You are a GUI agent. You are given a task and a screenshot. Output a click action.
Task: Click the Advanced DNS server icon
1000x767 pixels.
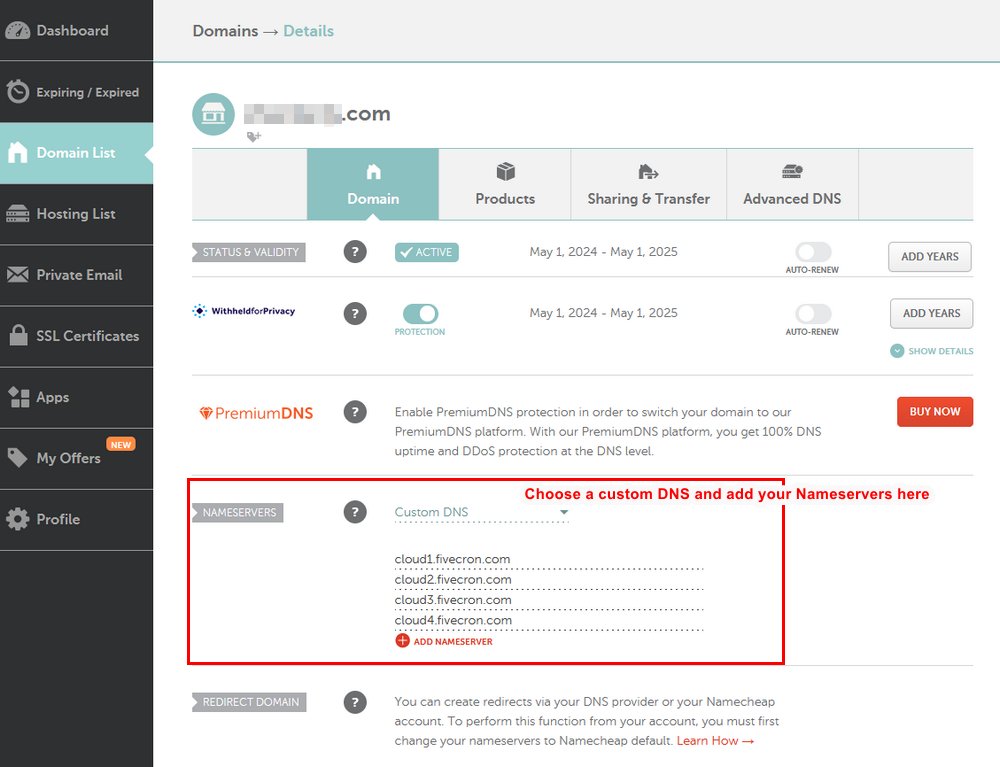(792, 171)
